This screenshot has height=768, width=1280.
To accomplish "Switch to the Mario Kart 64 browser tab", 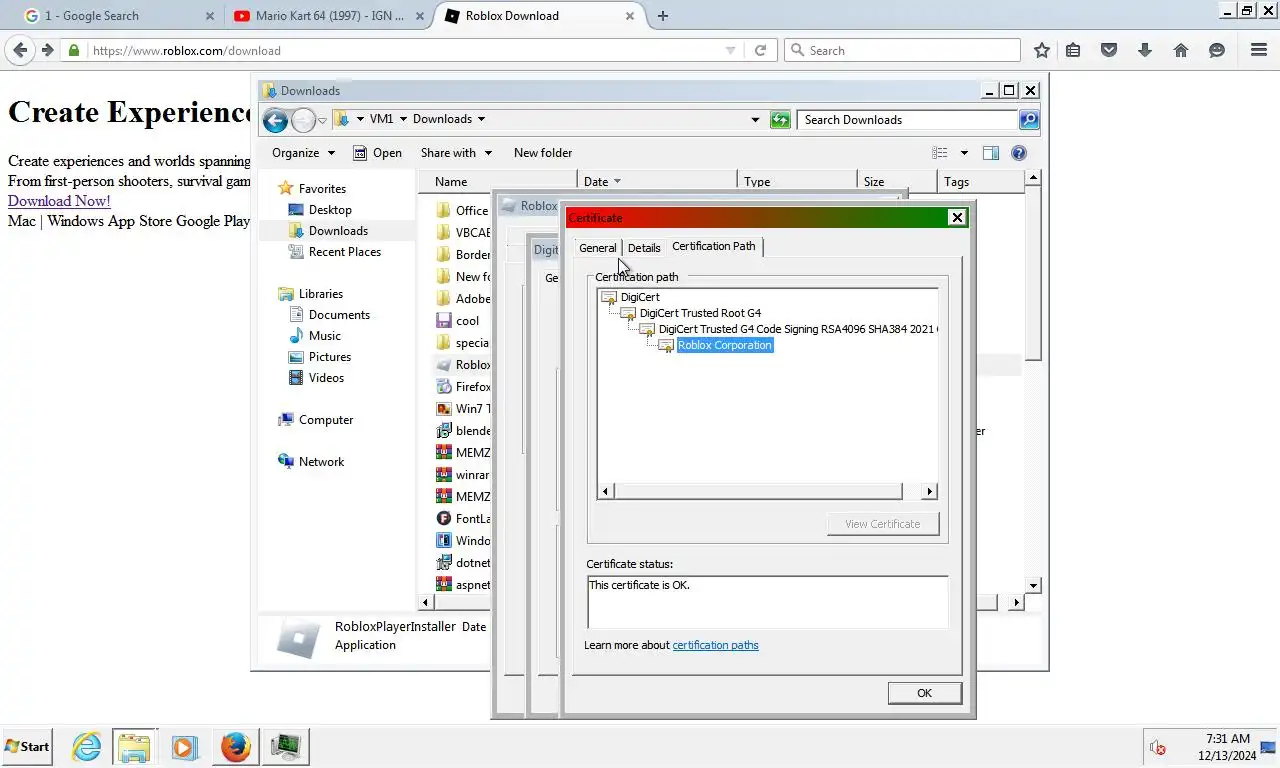I will pyautogui.click(x=328, y=16).
